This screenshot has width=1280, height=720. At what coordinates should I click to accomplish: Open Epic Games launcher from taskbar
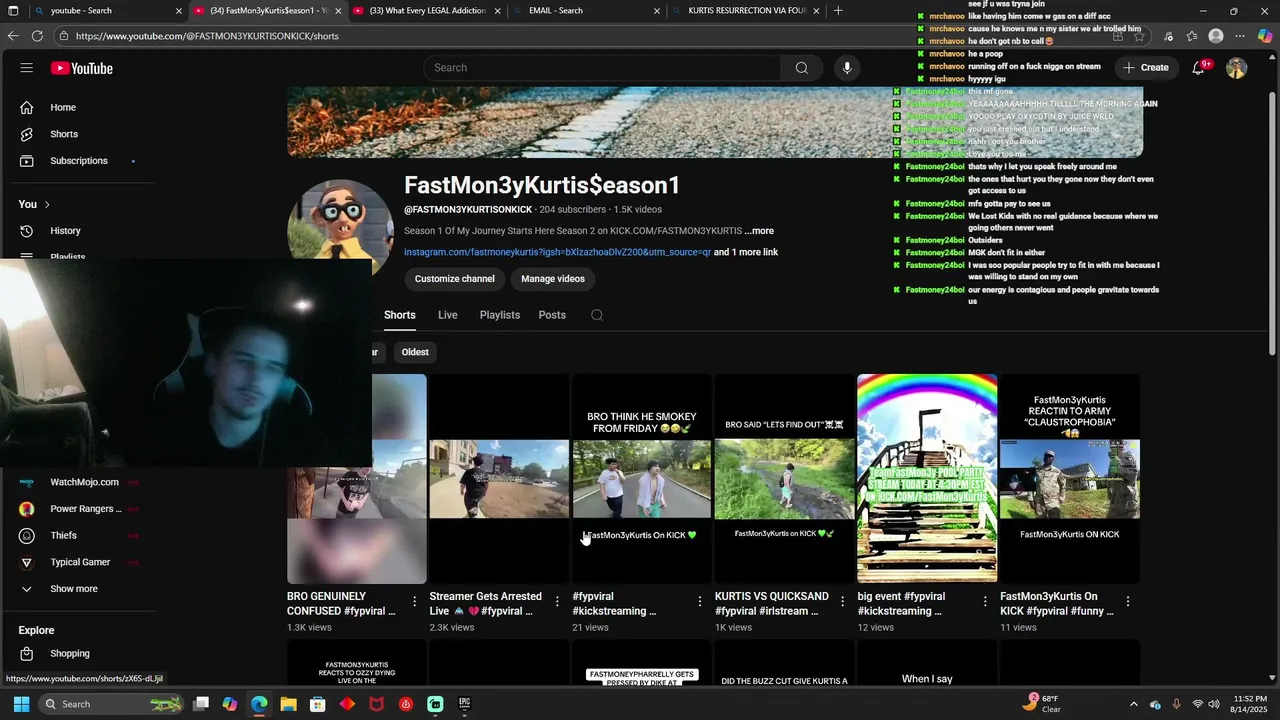[464, 704]
